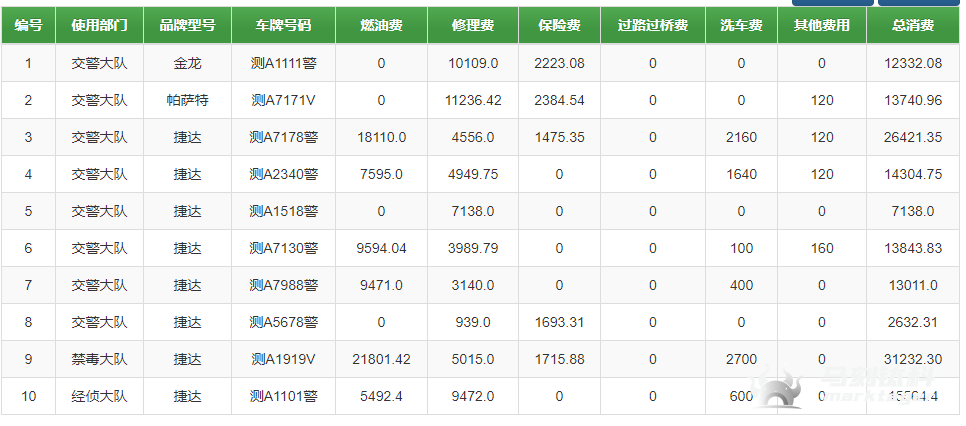Click the 编号 column header
Viewport: 966px width, 426px height.
click(28, 25)
